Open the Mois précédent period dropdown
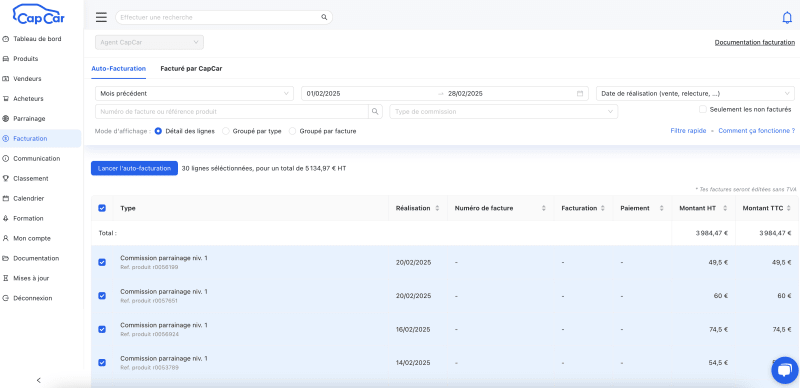 pyautogui.click(x=194, y=93)
